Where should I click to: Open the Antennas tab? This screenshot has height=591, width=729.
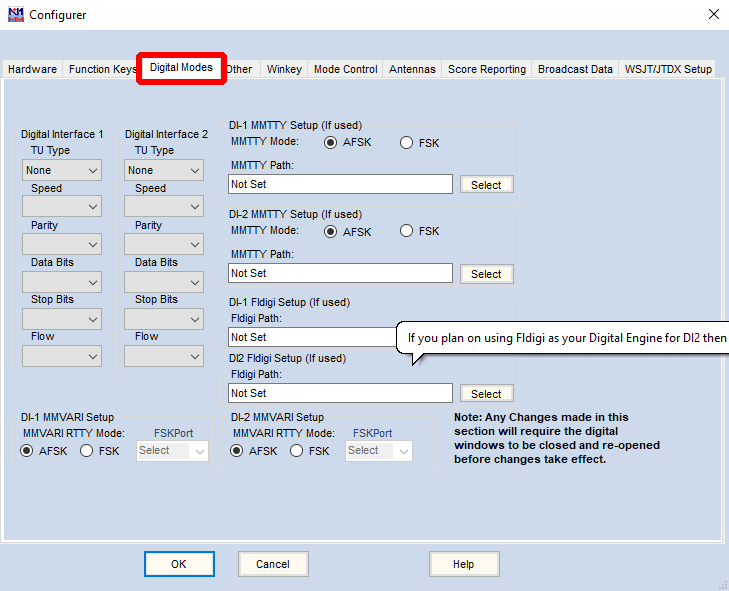[x=412, y=69]
